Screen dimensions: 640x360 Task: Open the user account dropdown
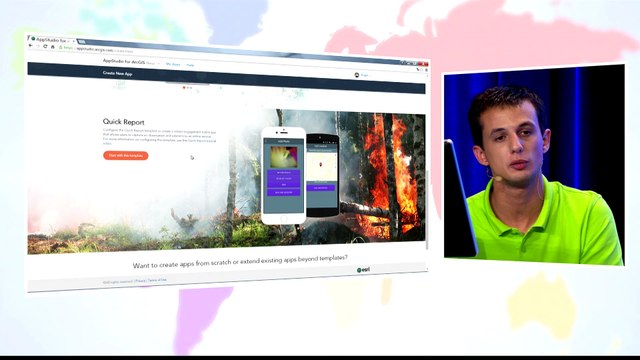pos(363,75)
